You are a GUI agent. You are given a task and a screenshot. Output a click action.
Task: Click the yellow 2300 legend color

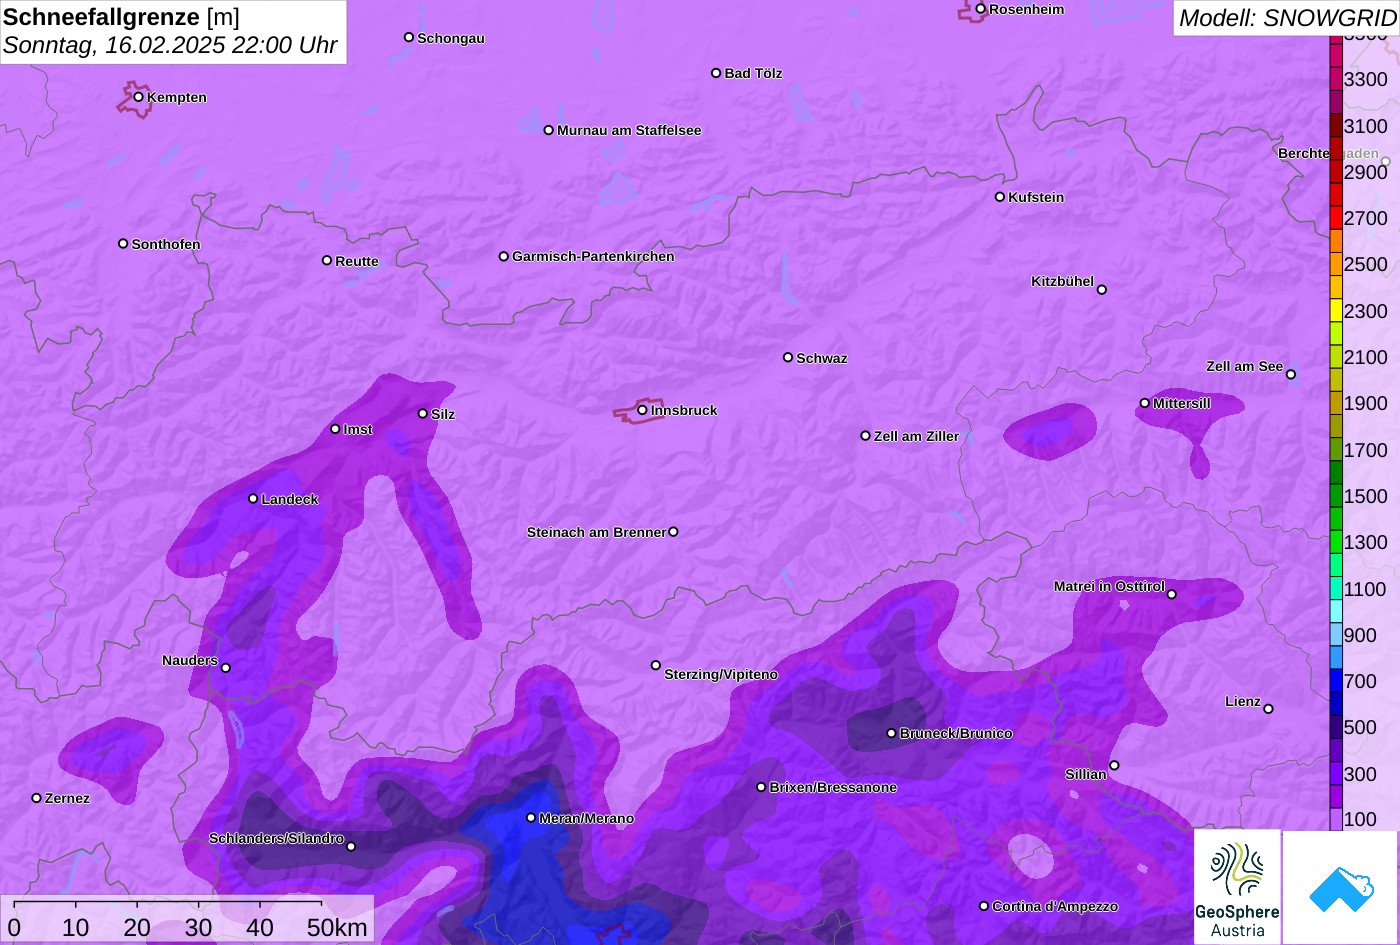(1336, 310)
